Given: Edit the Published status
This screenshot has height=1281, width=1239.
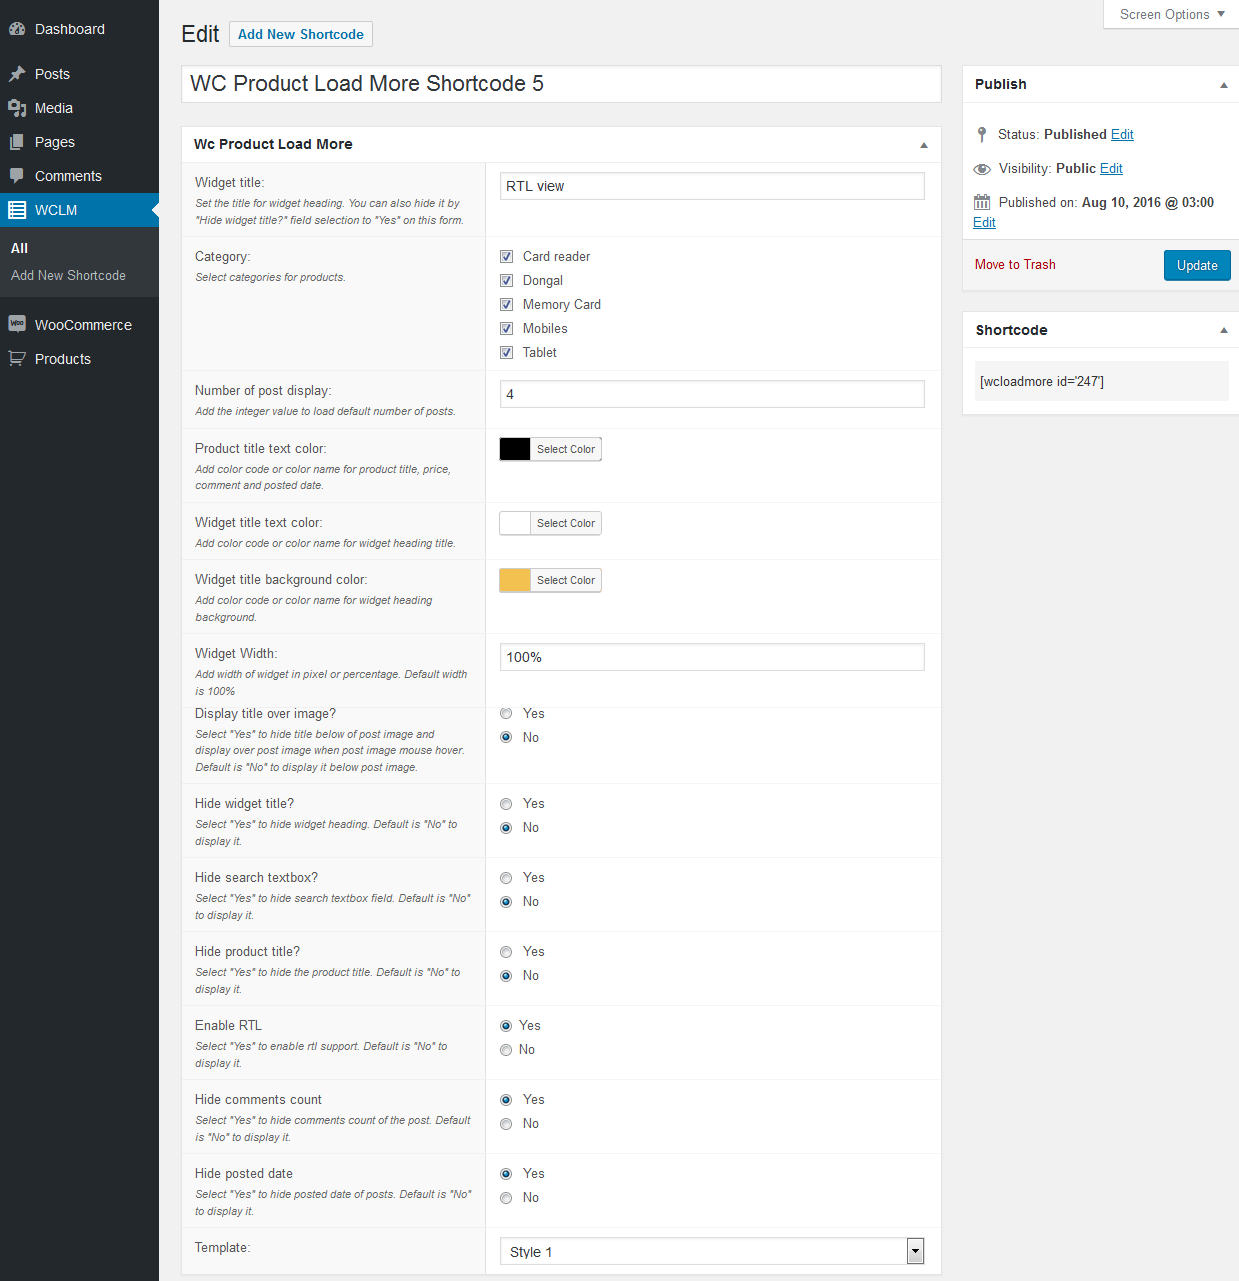Looking at the screenshot, I should tap(1122, 134).
